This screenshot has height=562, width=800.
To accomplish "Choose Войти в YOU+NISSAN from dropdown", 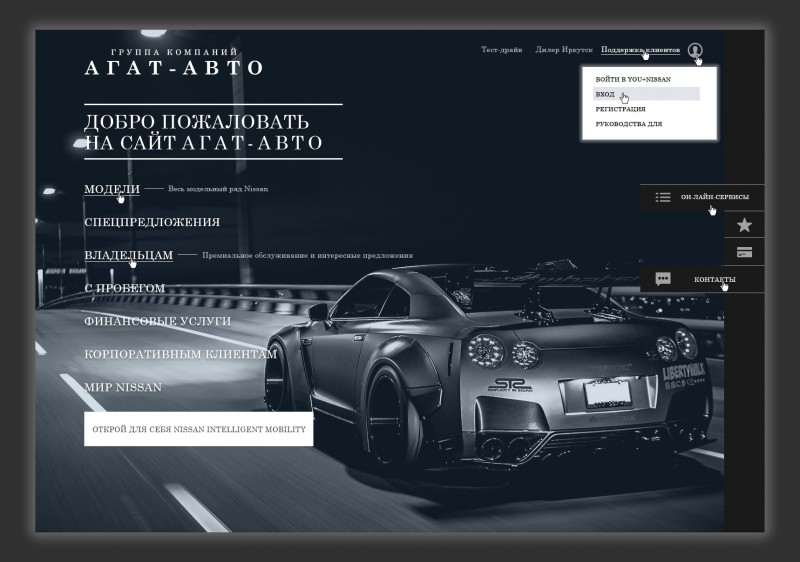I will [x=633, y=79].
